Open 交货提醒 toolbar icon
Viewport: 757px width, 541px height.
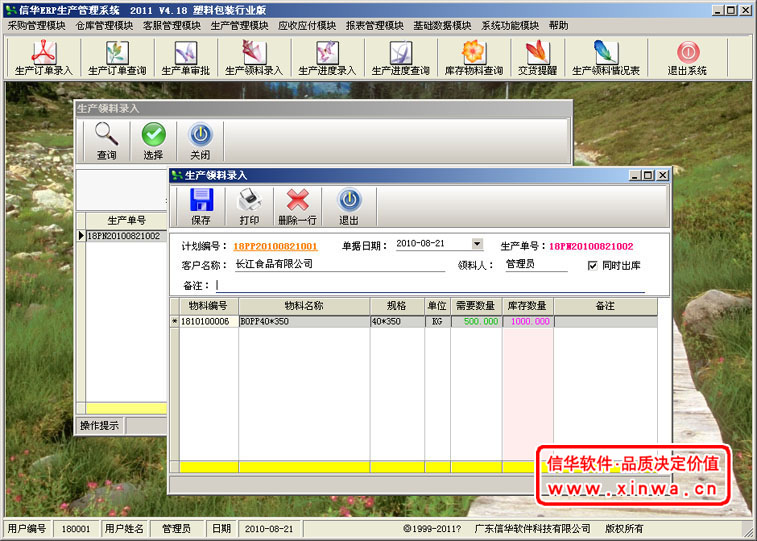coord(537,58)
